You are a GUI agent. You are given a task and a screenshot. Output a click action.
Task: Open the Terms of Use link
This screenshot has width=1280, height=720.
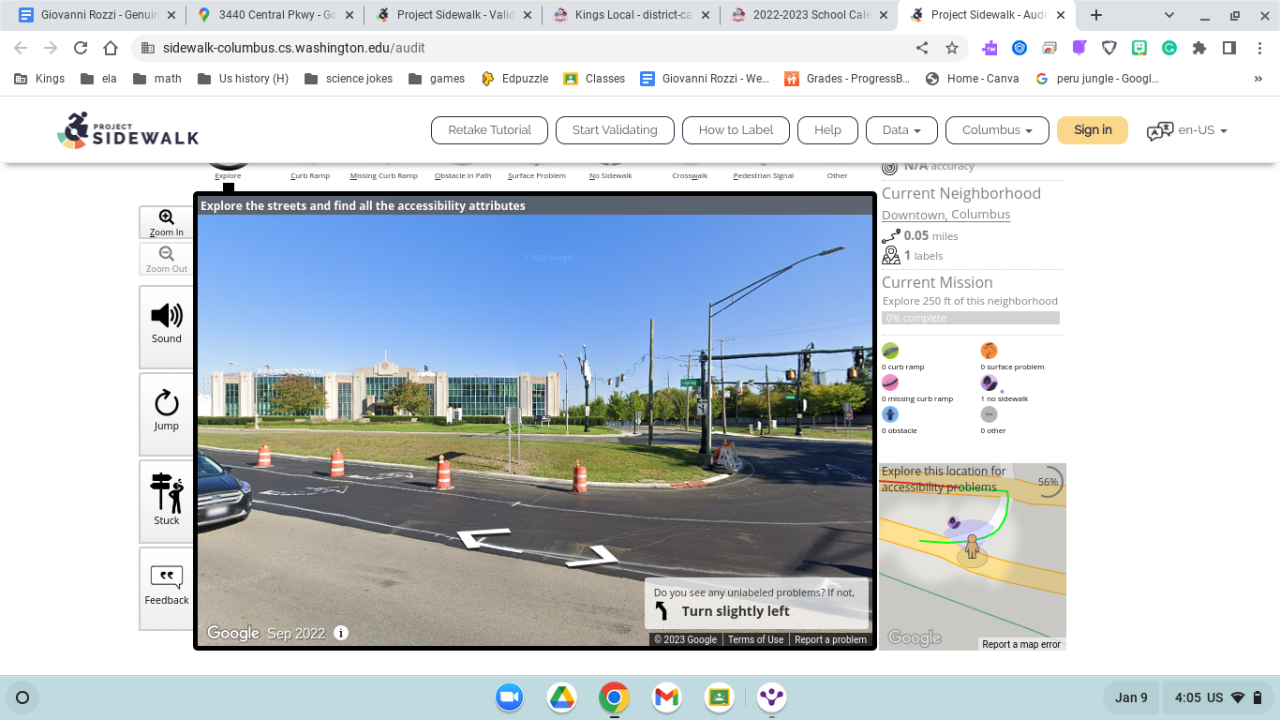(755, 640)
